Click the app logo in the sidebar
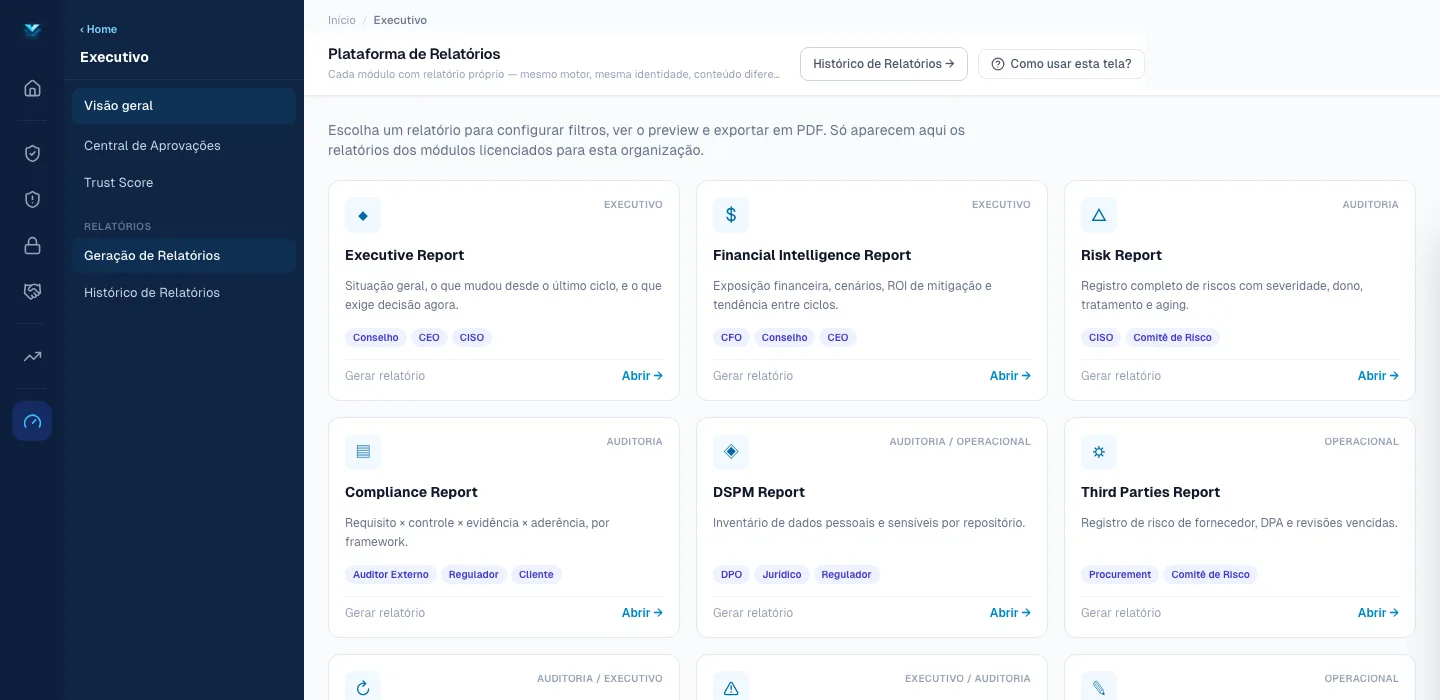This screenshot has width=1440, height=700. coord(32,30)
